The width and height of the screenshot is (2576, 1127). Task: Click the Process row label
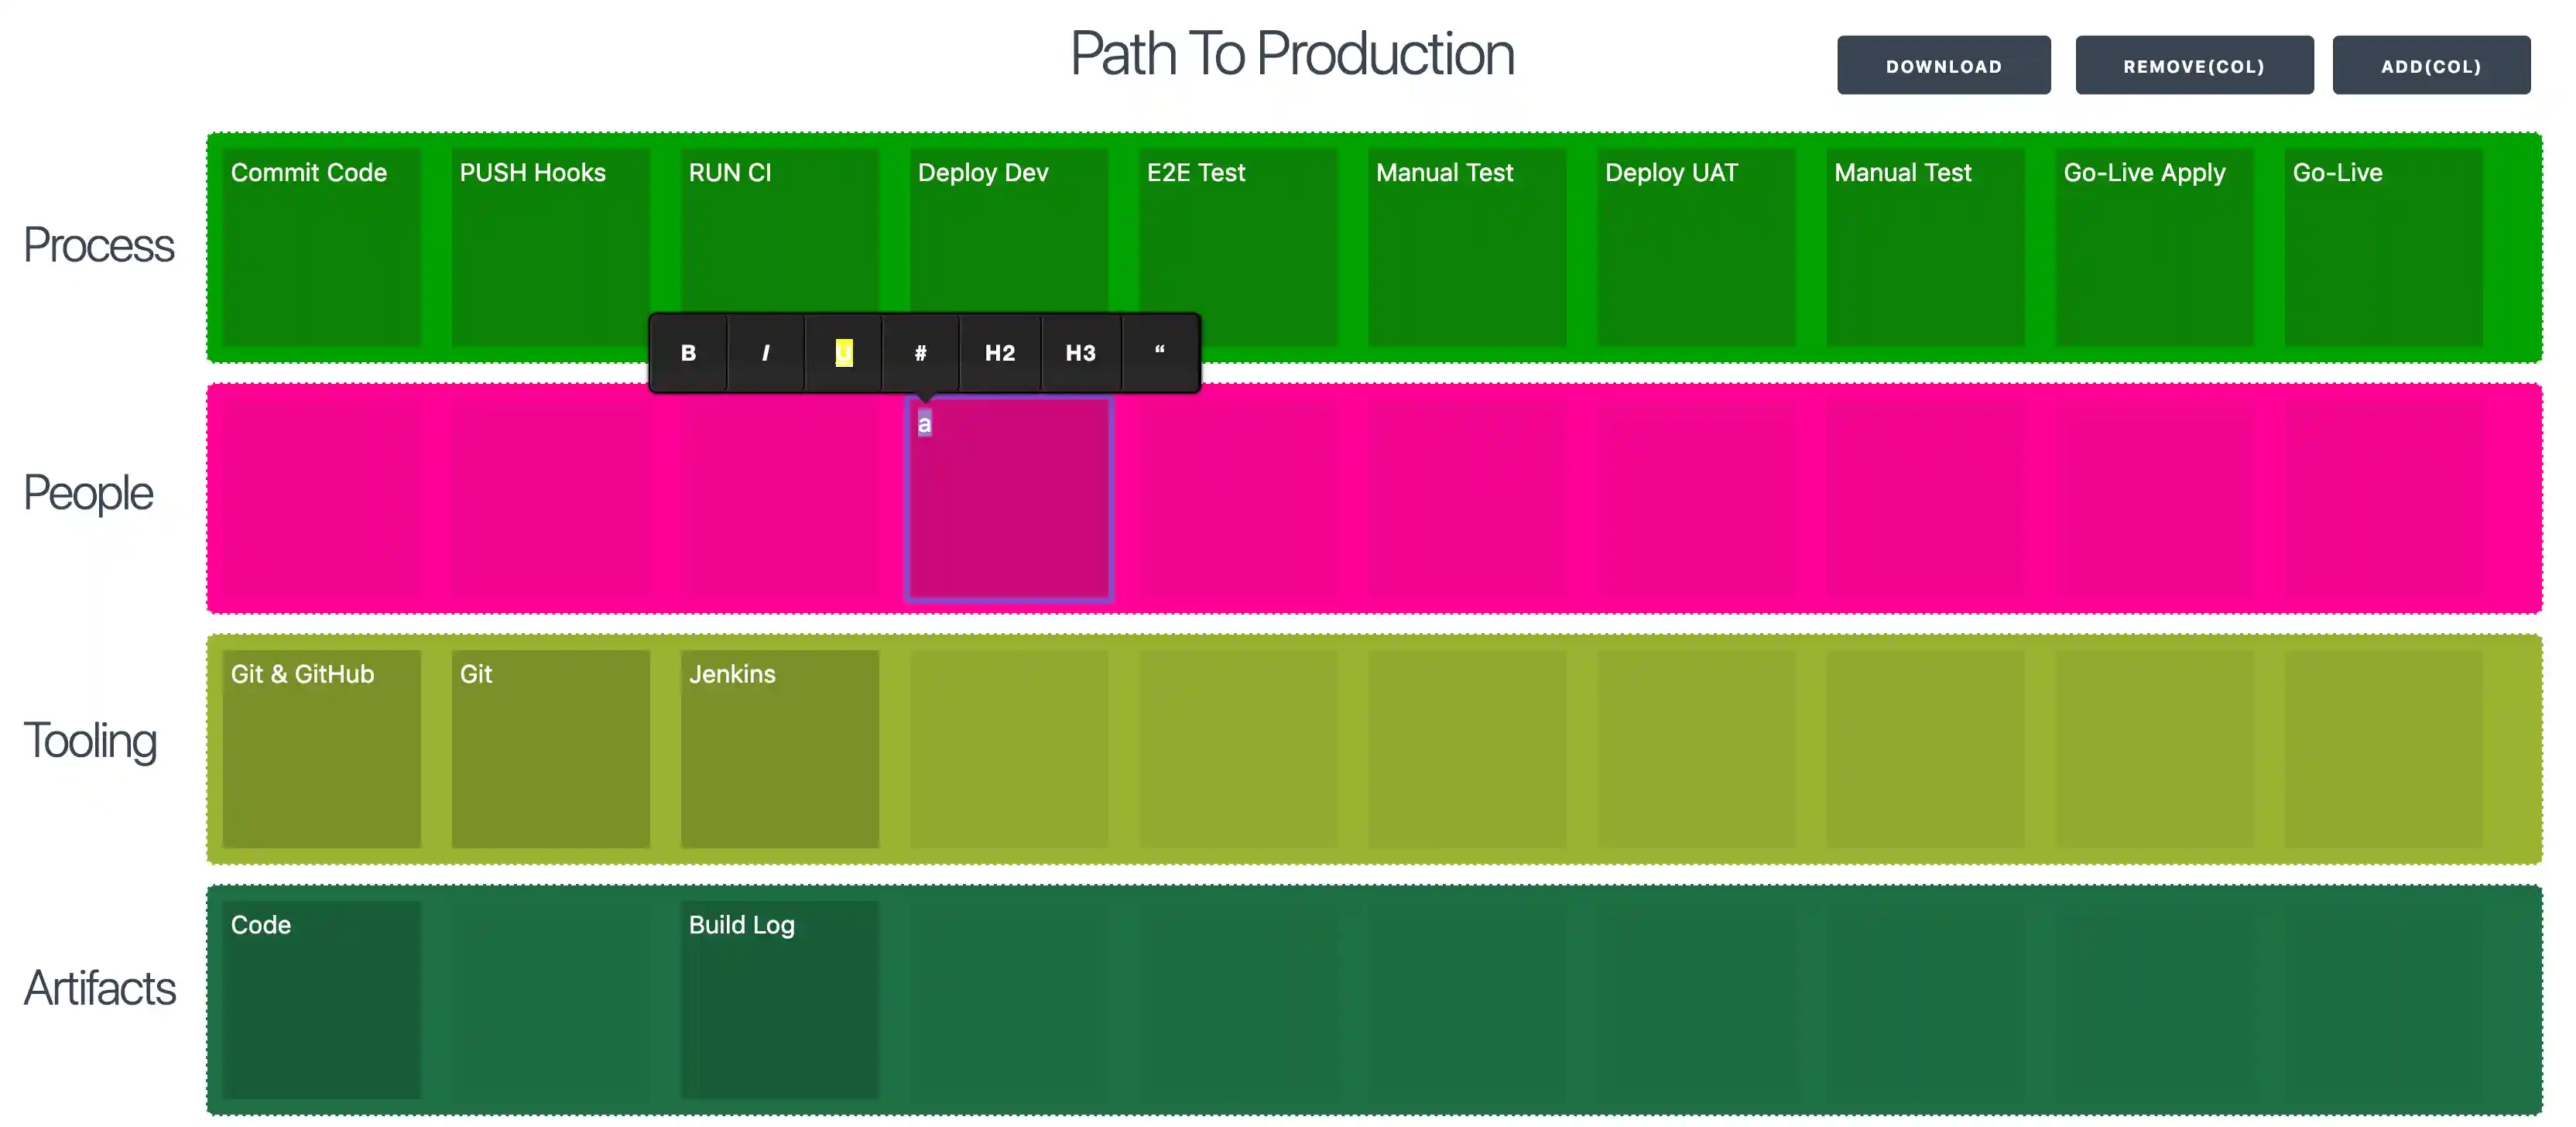[x=98, y=245]
